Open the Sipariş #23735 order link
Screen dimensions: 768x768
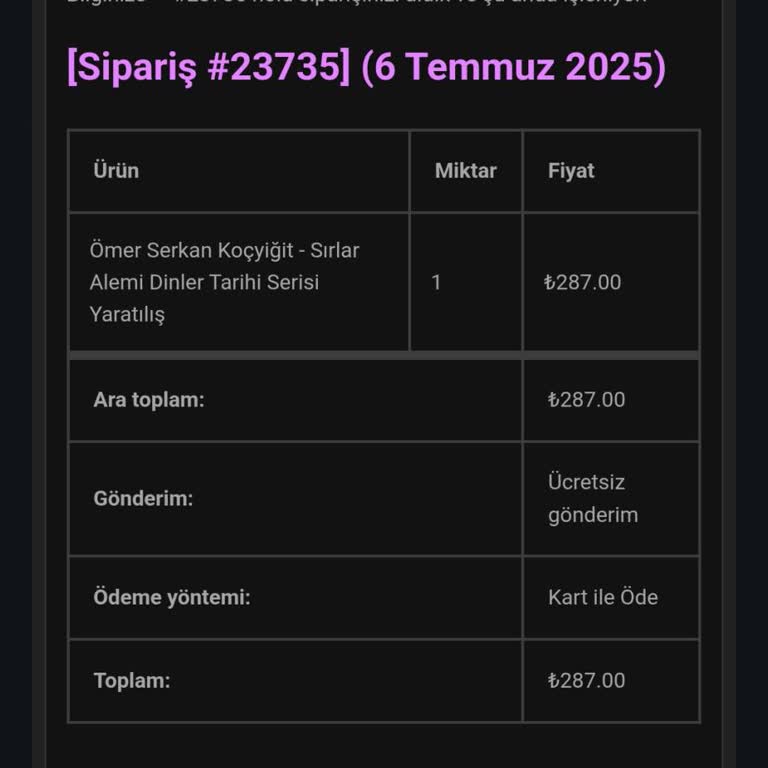(x=208, y=68)
